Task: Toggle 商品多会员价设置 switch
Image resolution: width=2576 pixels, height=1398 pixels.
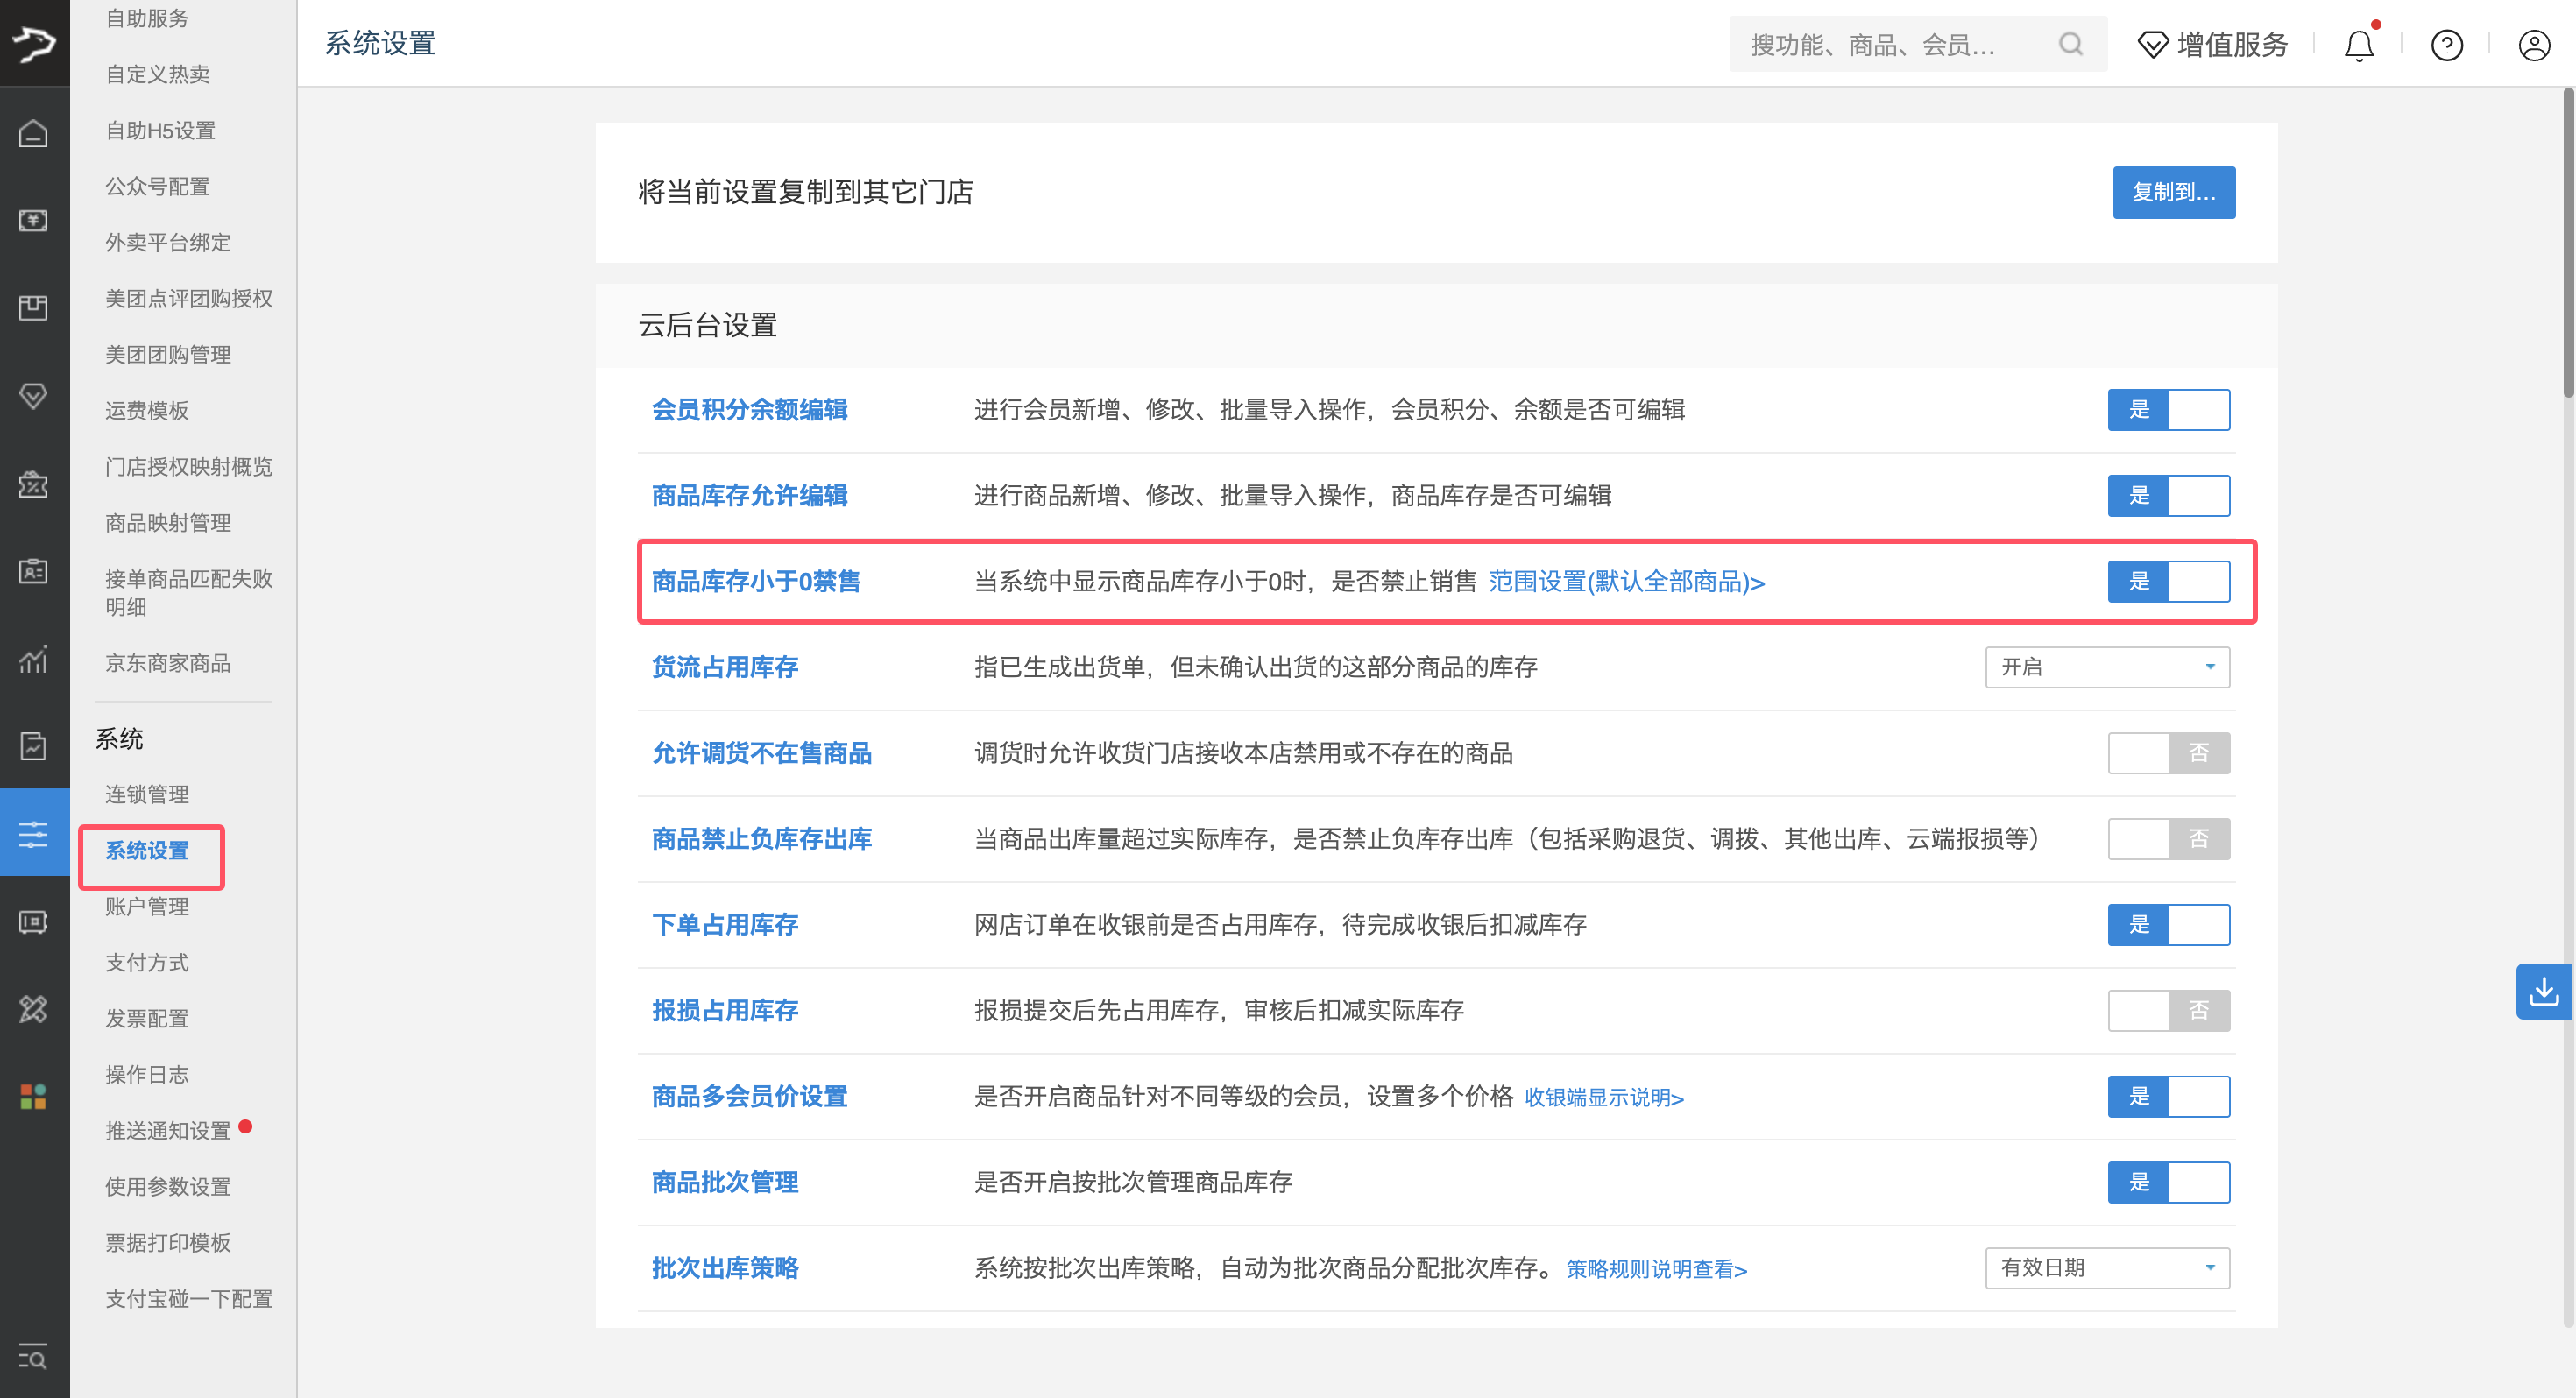Action: (2168, 1097)
